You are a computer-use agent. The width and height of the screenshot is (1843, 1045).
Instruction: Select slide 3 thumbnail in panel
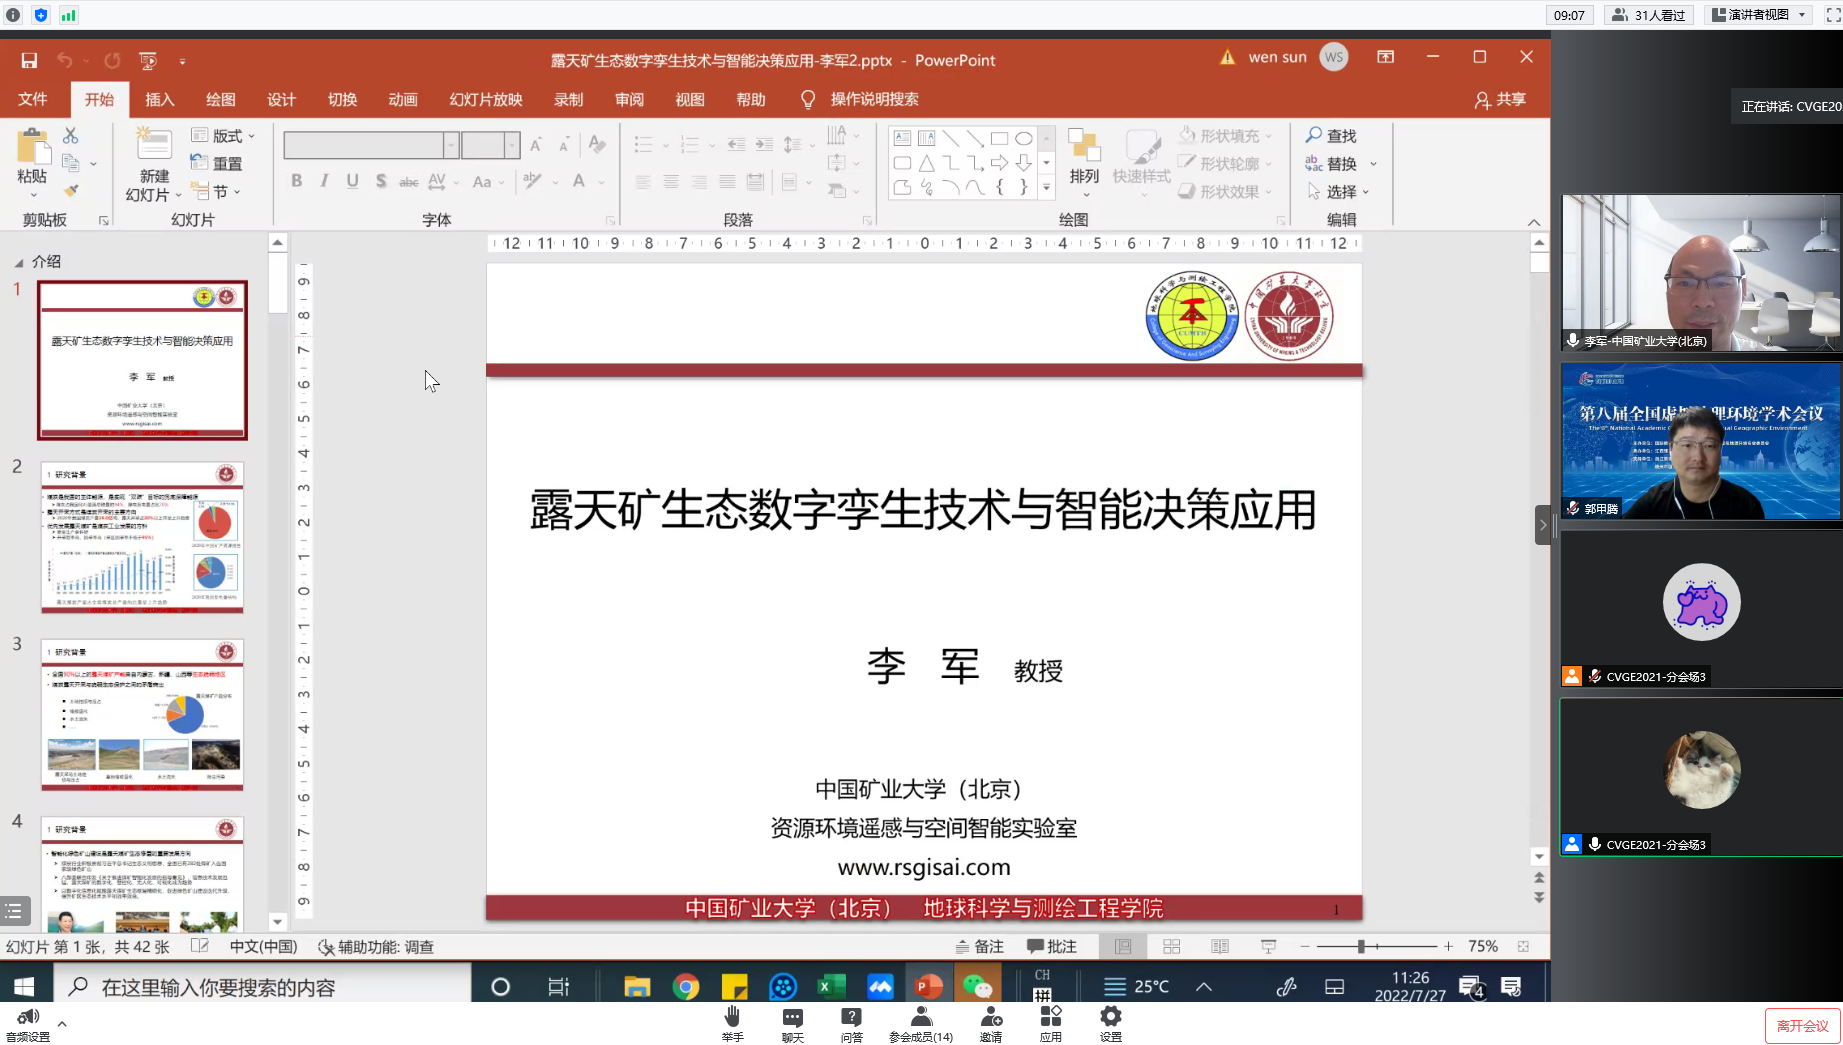point(142,715)
